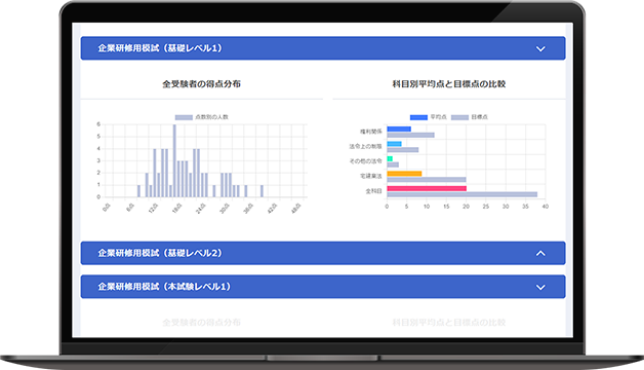Click the grey 宅建業法 target bar
Viewport: 644px width, 370px height.
click(426, 179)
